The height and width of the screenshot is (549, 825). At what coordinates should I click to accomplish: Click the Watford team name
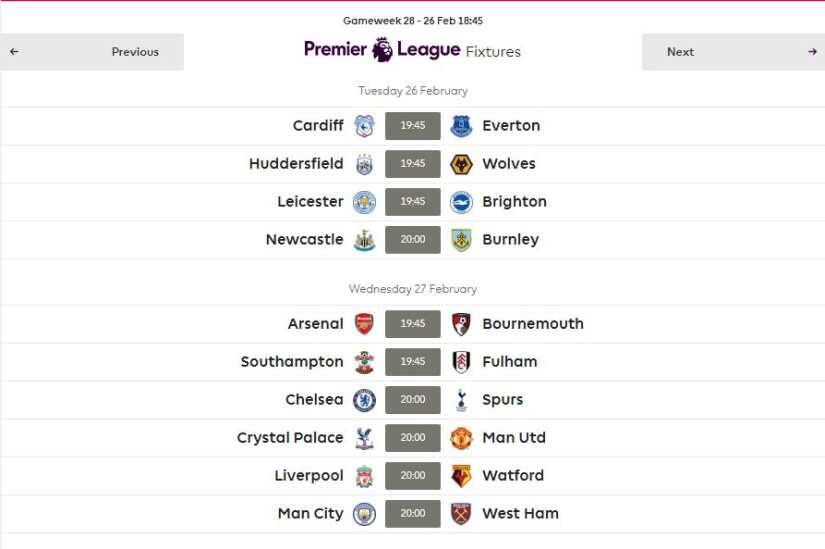(513, 476)
